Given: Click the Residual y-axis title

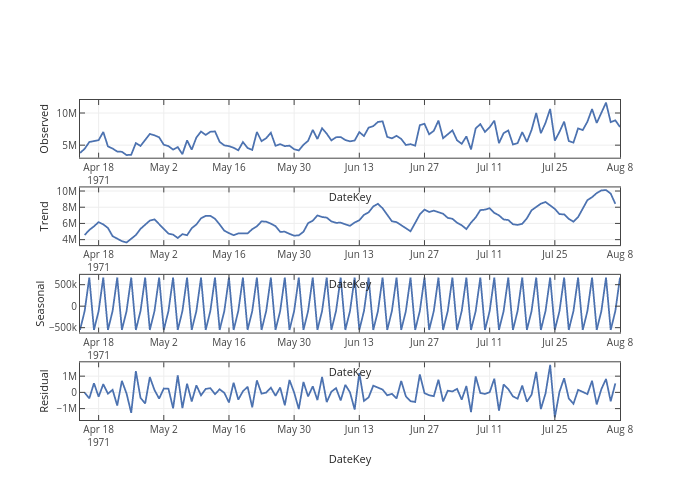Looking at the screenshot, I should tap(44, 391).
